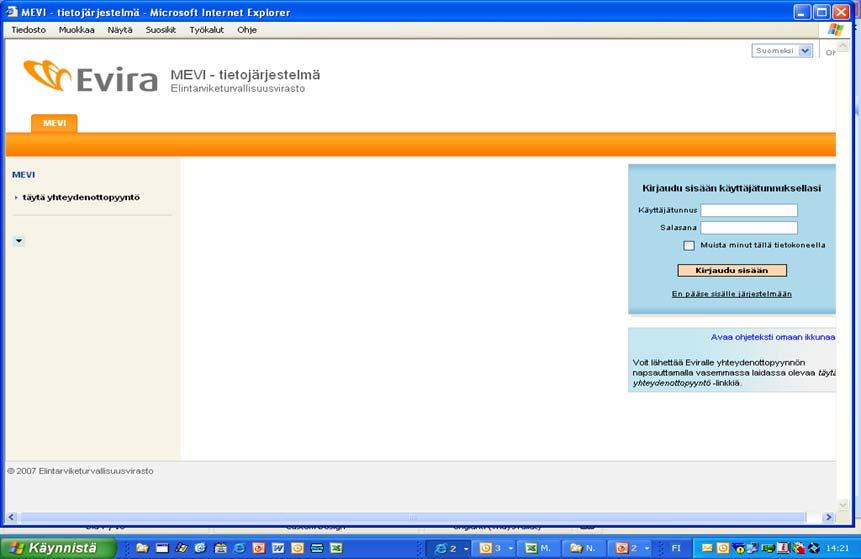The height and width of the screenshot is (559, 861).
Task: Expand the Internet Explorer taskbar group arrow
Action: click(x=466, y=549)
